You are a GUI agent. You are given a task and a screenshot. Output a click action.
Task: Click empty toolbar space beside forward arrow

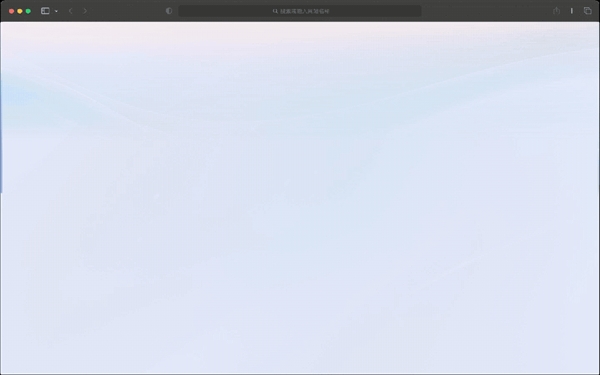click(126, 11)
